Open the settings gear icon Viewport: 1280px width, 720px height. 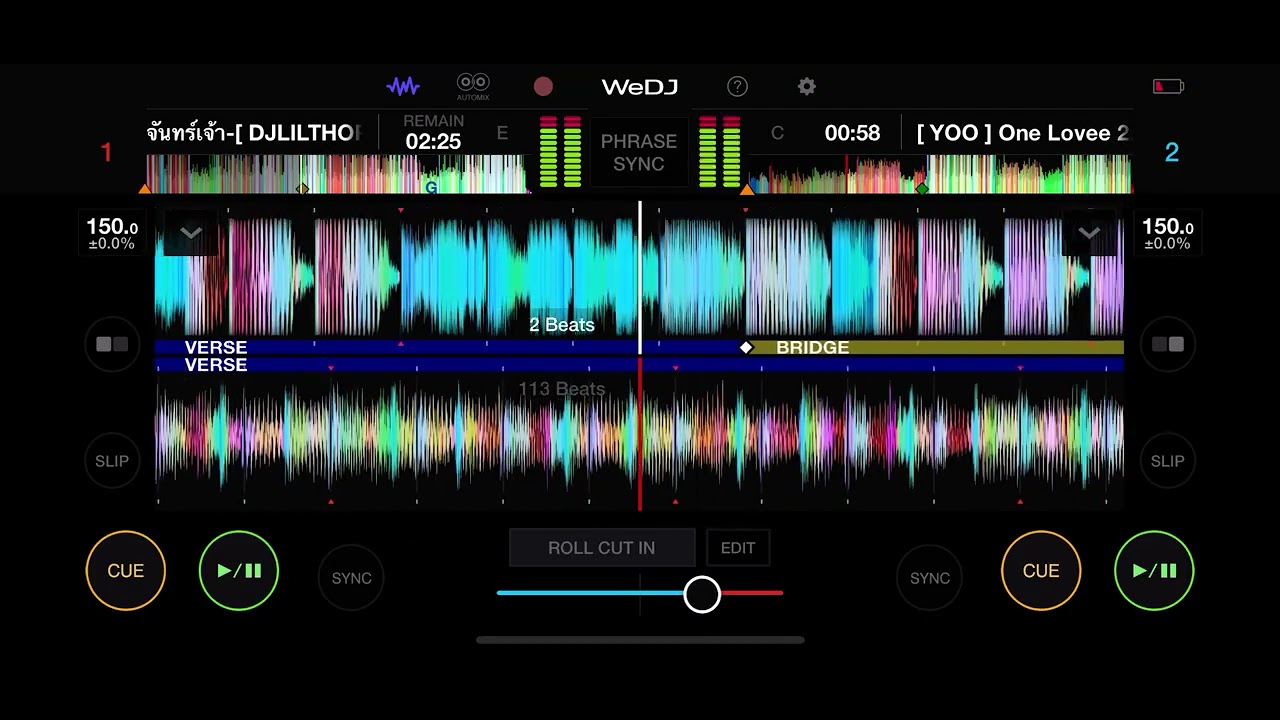(807, 87)
